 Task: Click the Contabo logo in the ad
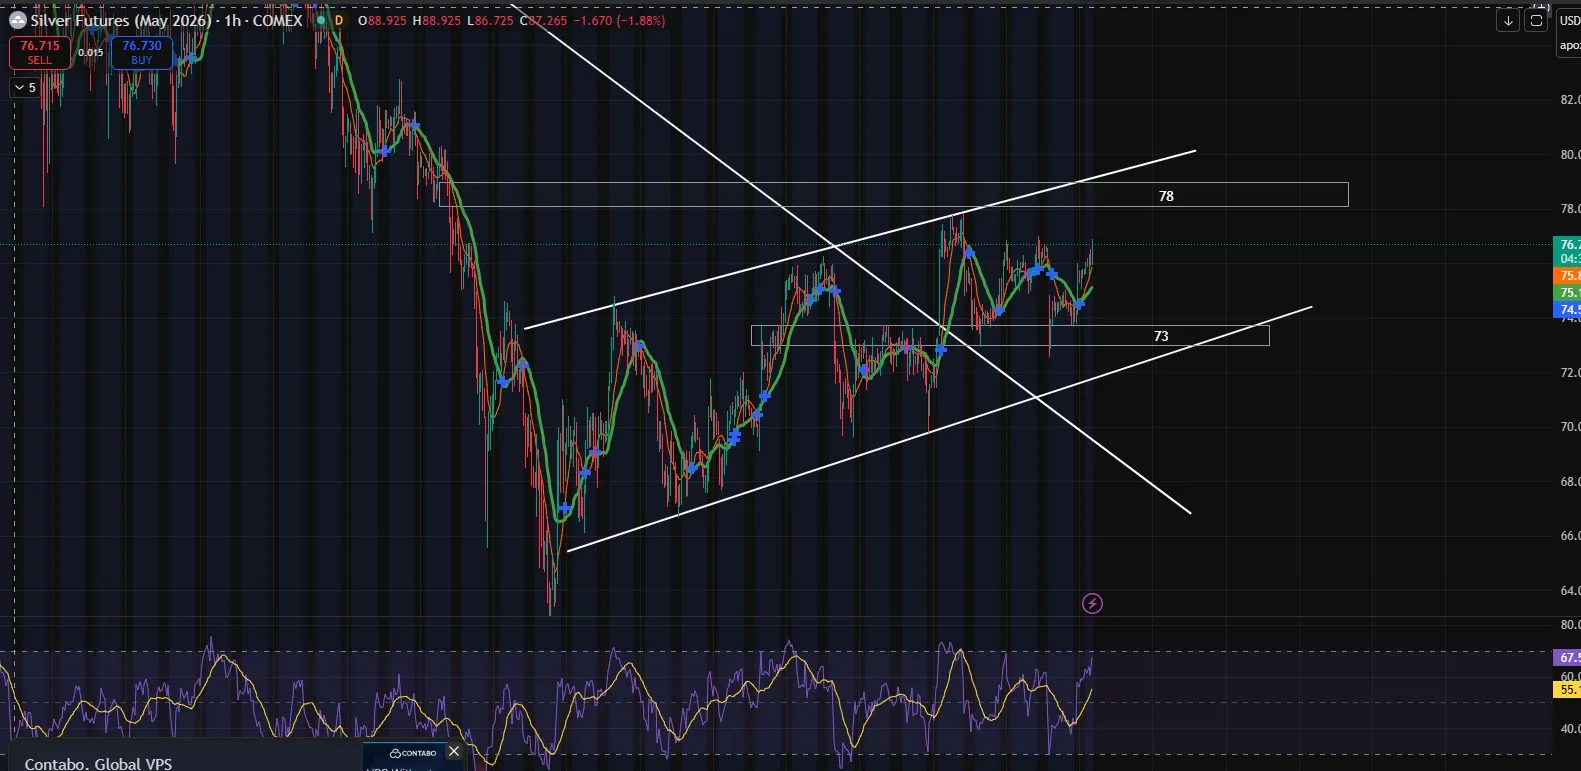click(413, 753)
